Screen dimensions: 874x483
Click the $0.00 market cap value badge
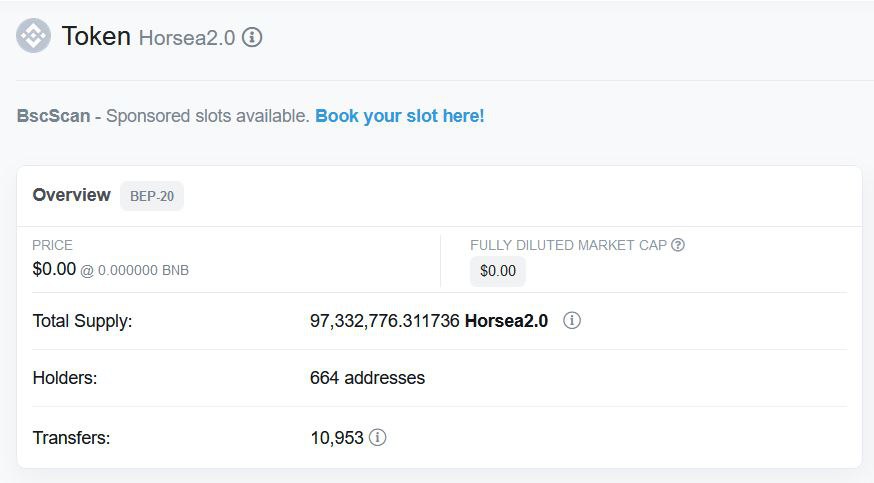click(498, 271)
